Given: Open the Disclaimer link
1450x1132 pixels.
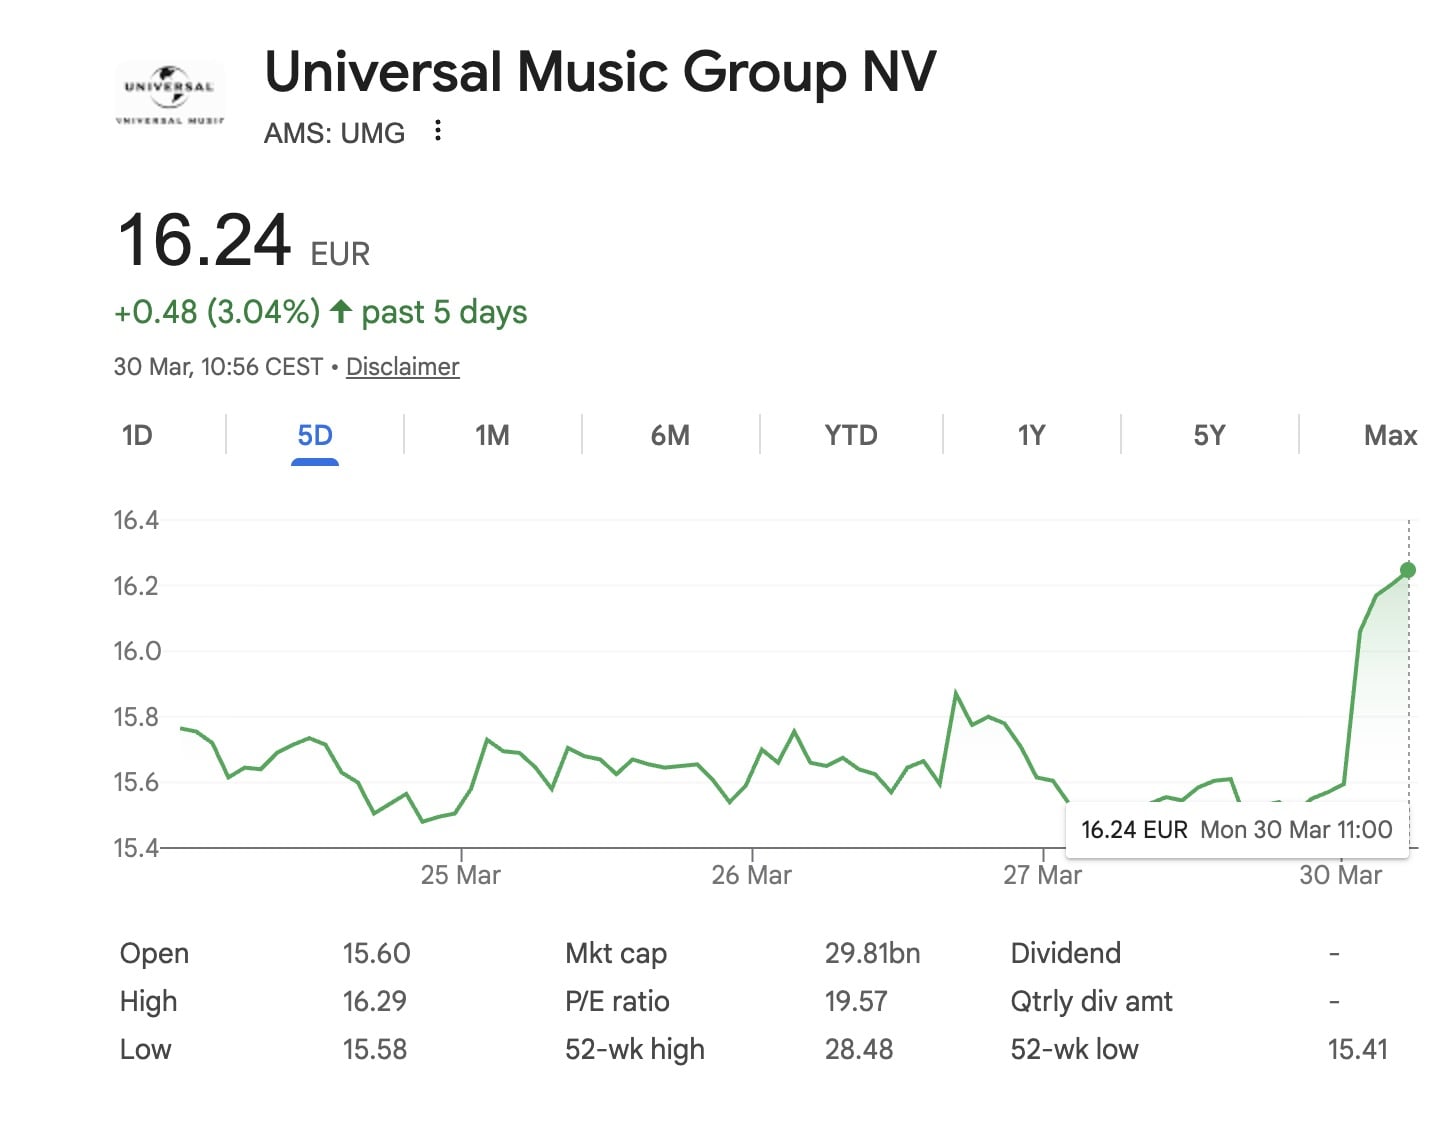Looking at the screenshot, I should click(402, 367).
